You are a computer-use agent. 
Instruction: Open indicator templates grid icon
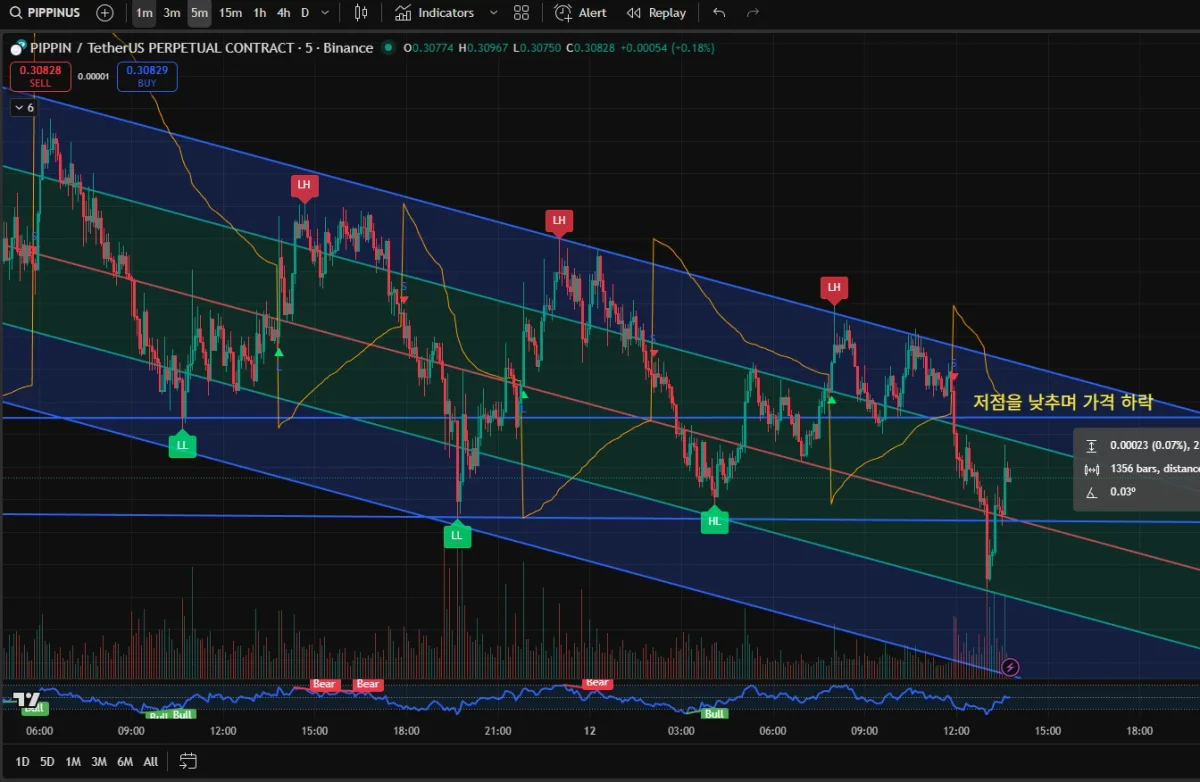click(521, 13)
